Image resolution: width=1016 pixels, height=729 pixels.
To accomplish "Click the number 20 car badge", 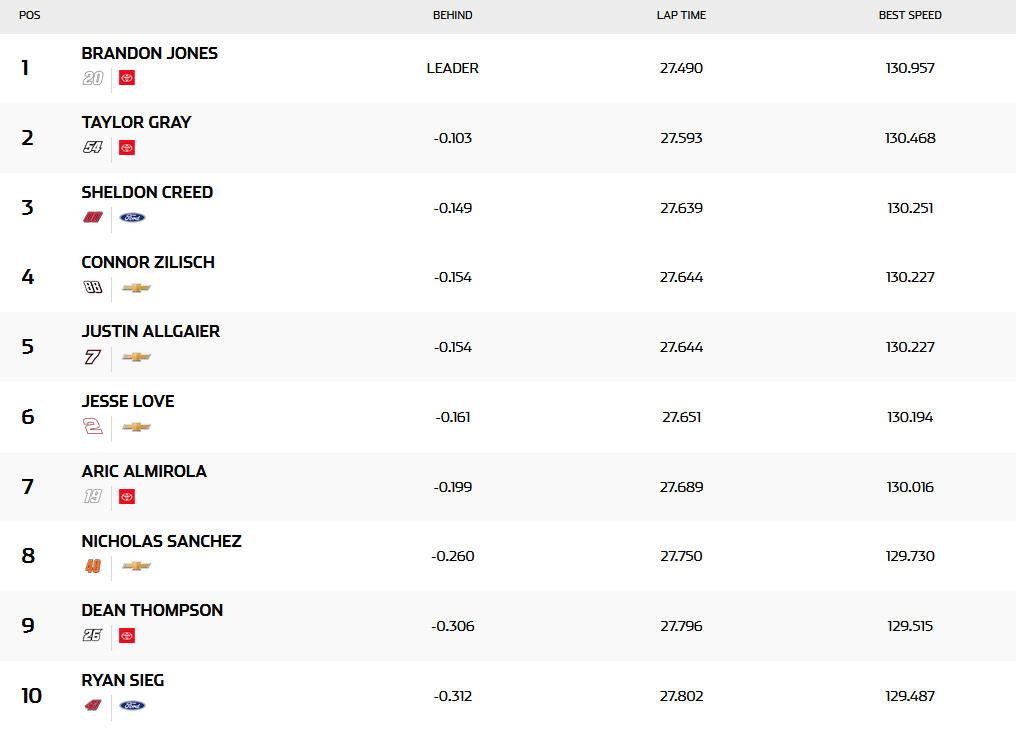I will 93,78.
